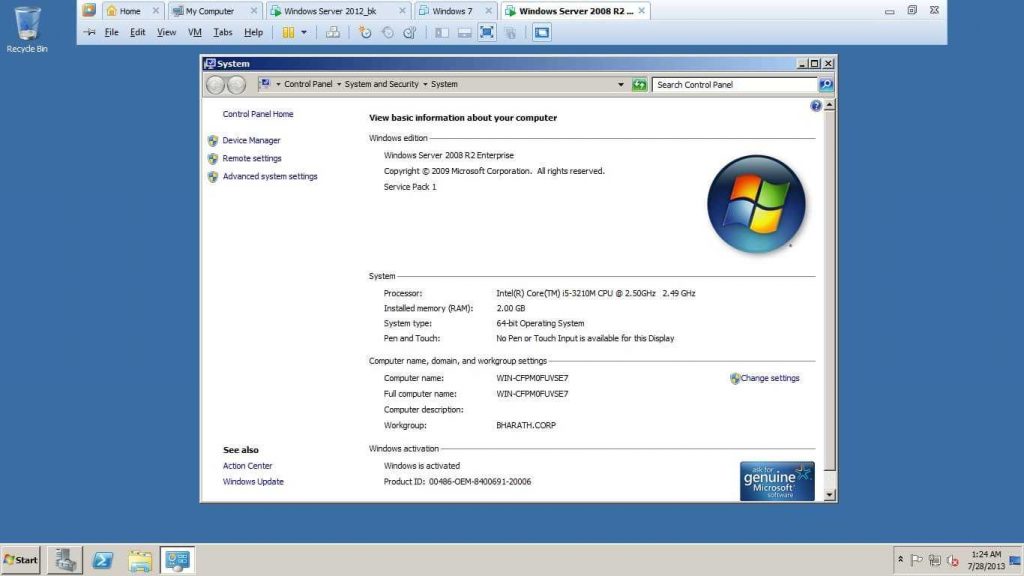
Task: Open the VMware Workstation logo menu icon
Action: click(x=89, y=10)
